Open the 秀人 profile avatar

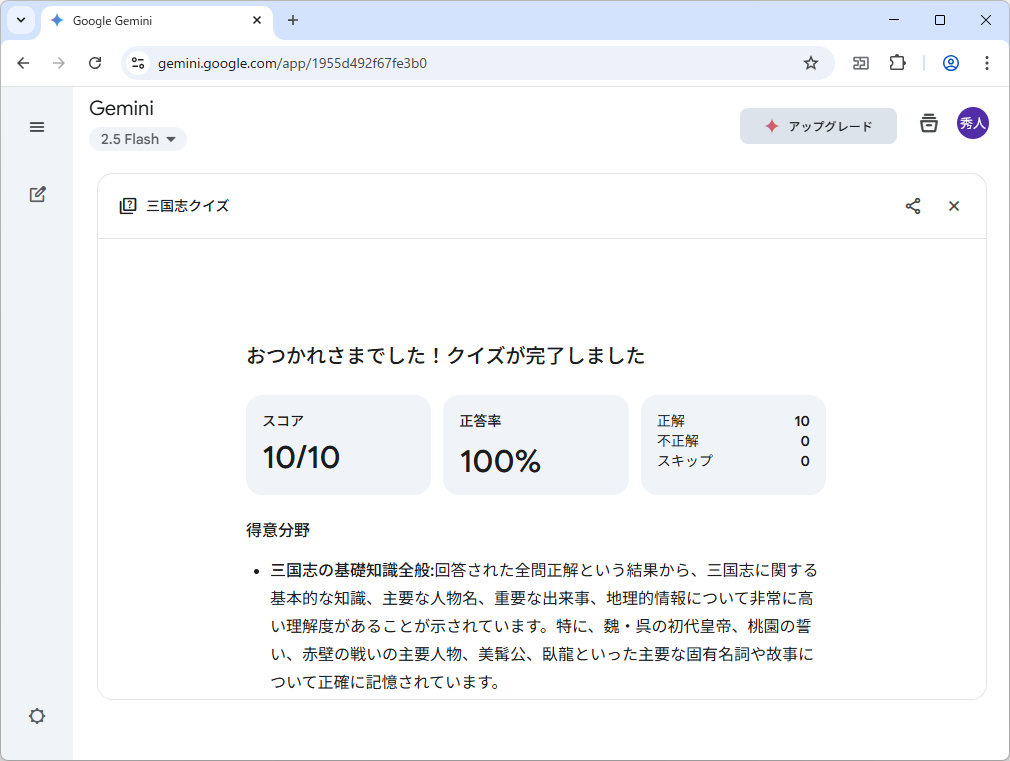pos(972,123)
